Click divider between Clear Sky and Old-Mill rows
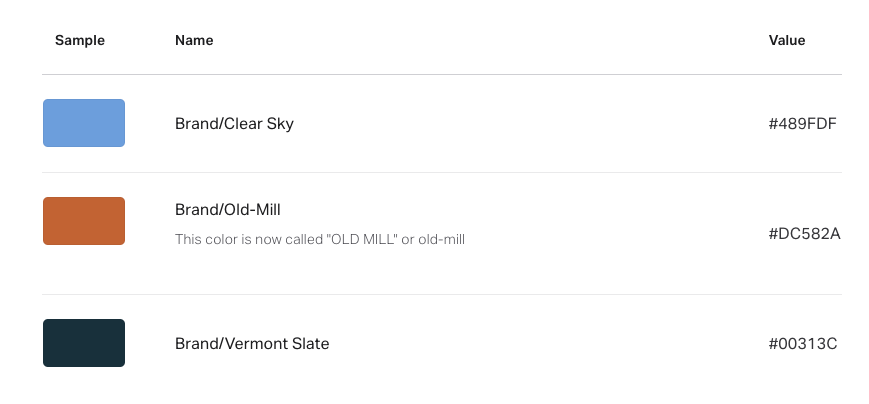The width and height of the screenshot is (869, 404). pyautogui.click(x=441, y=172)
